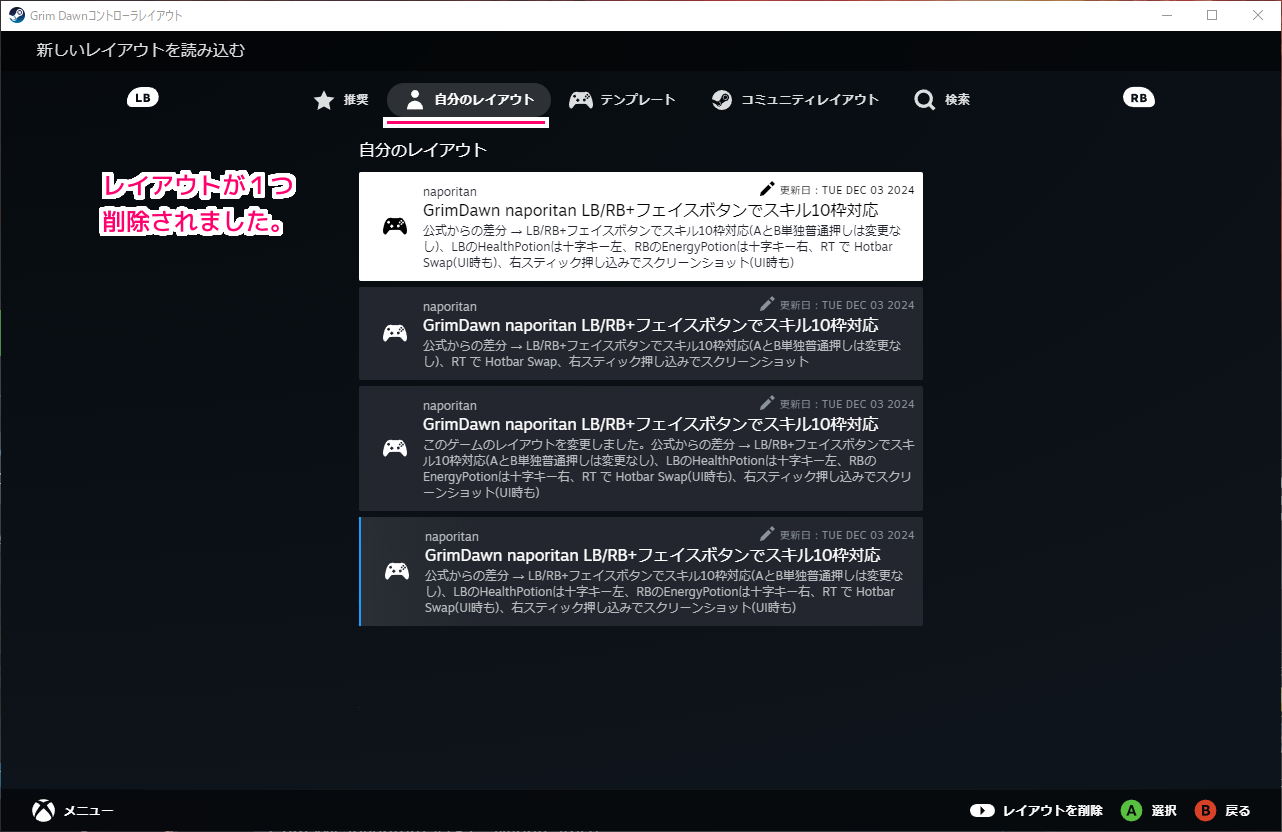
Task: Click the 自分のレイアウト section heading
Action: (423, 151)
